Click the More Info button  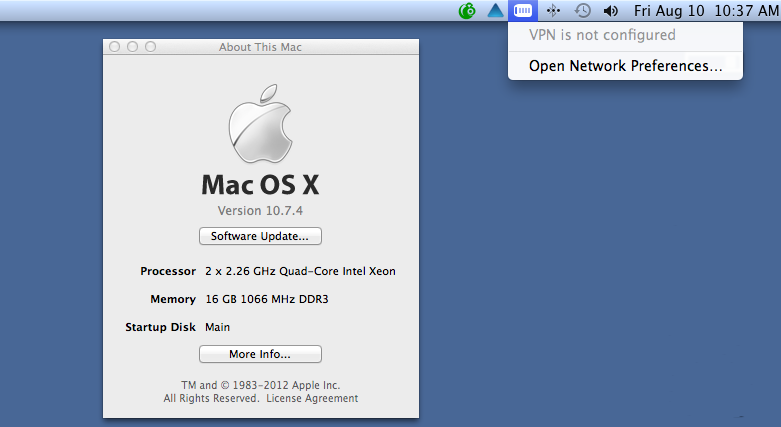coord(260,354)
